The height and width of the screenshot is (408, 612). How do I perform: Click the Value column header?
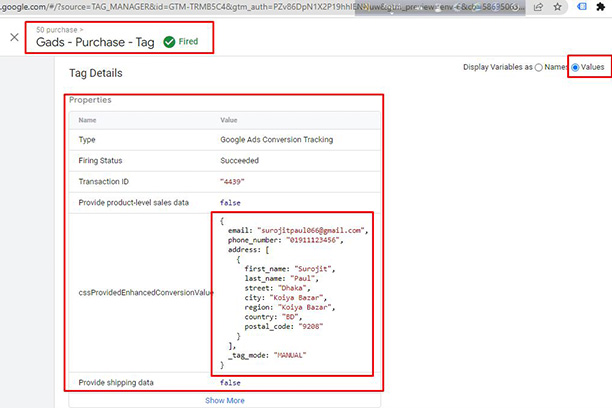click(x=229, y=120)
